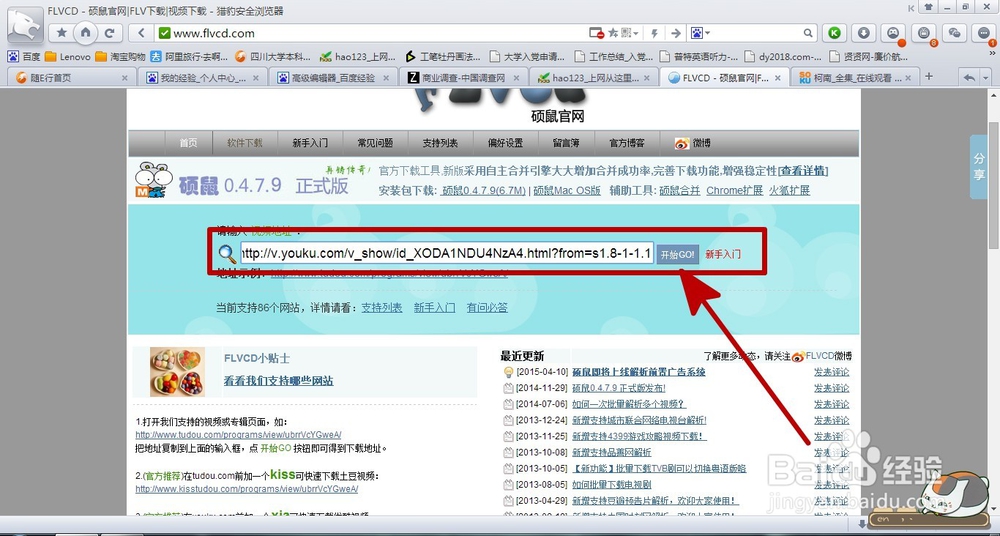Open the dy2018.com bookmark
The image size is (1000, 536).
pos(783,56)
